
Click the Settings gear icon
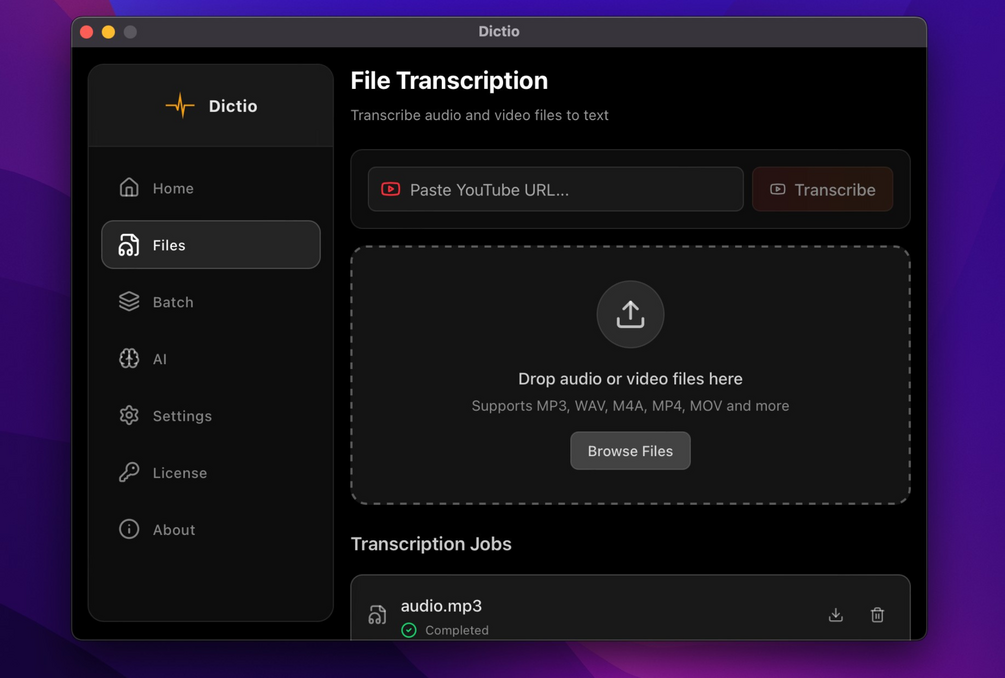pyautogui.click(x=129, y=415)
